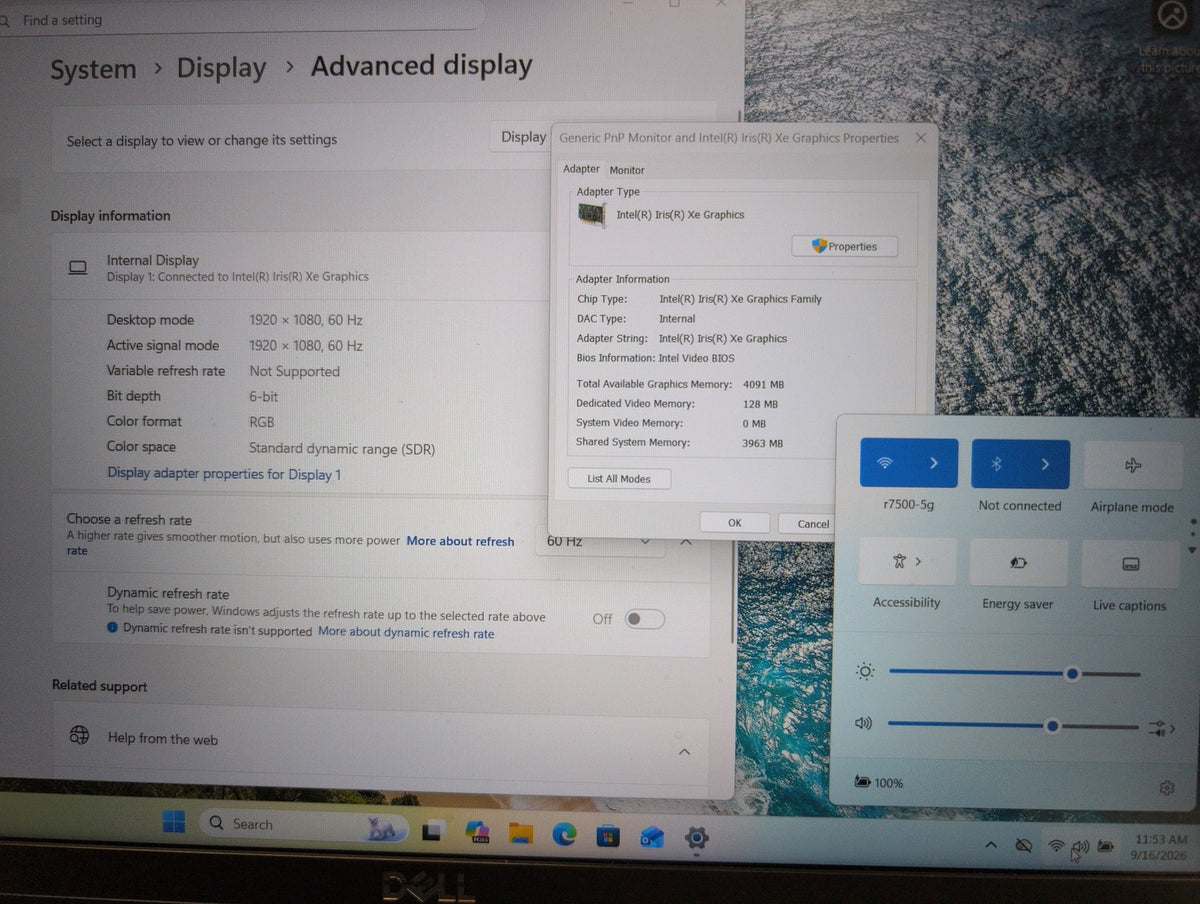Click the Wi-Fi icon in the system tray
This screenshot has height=904, width=1200.
1056,846
